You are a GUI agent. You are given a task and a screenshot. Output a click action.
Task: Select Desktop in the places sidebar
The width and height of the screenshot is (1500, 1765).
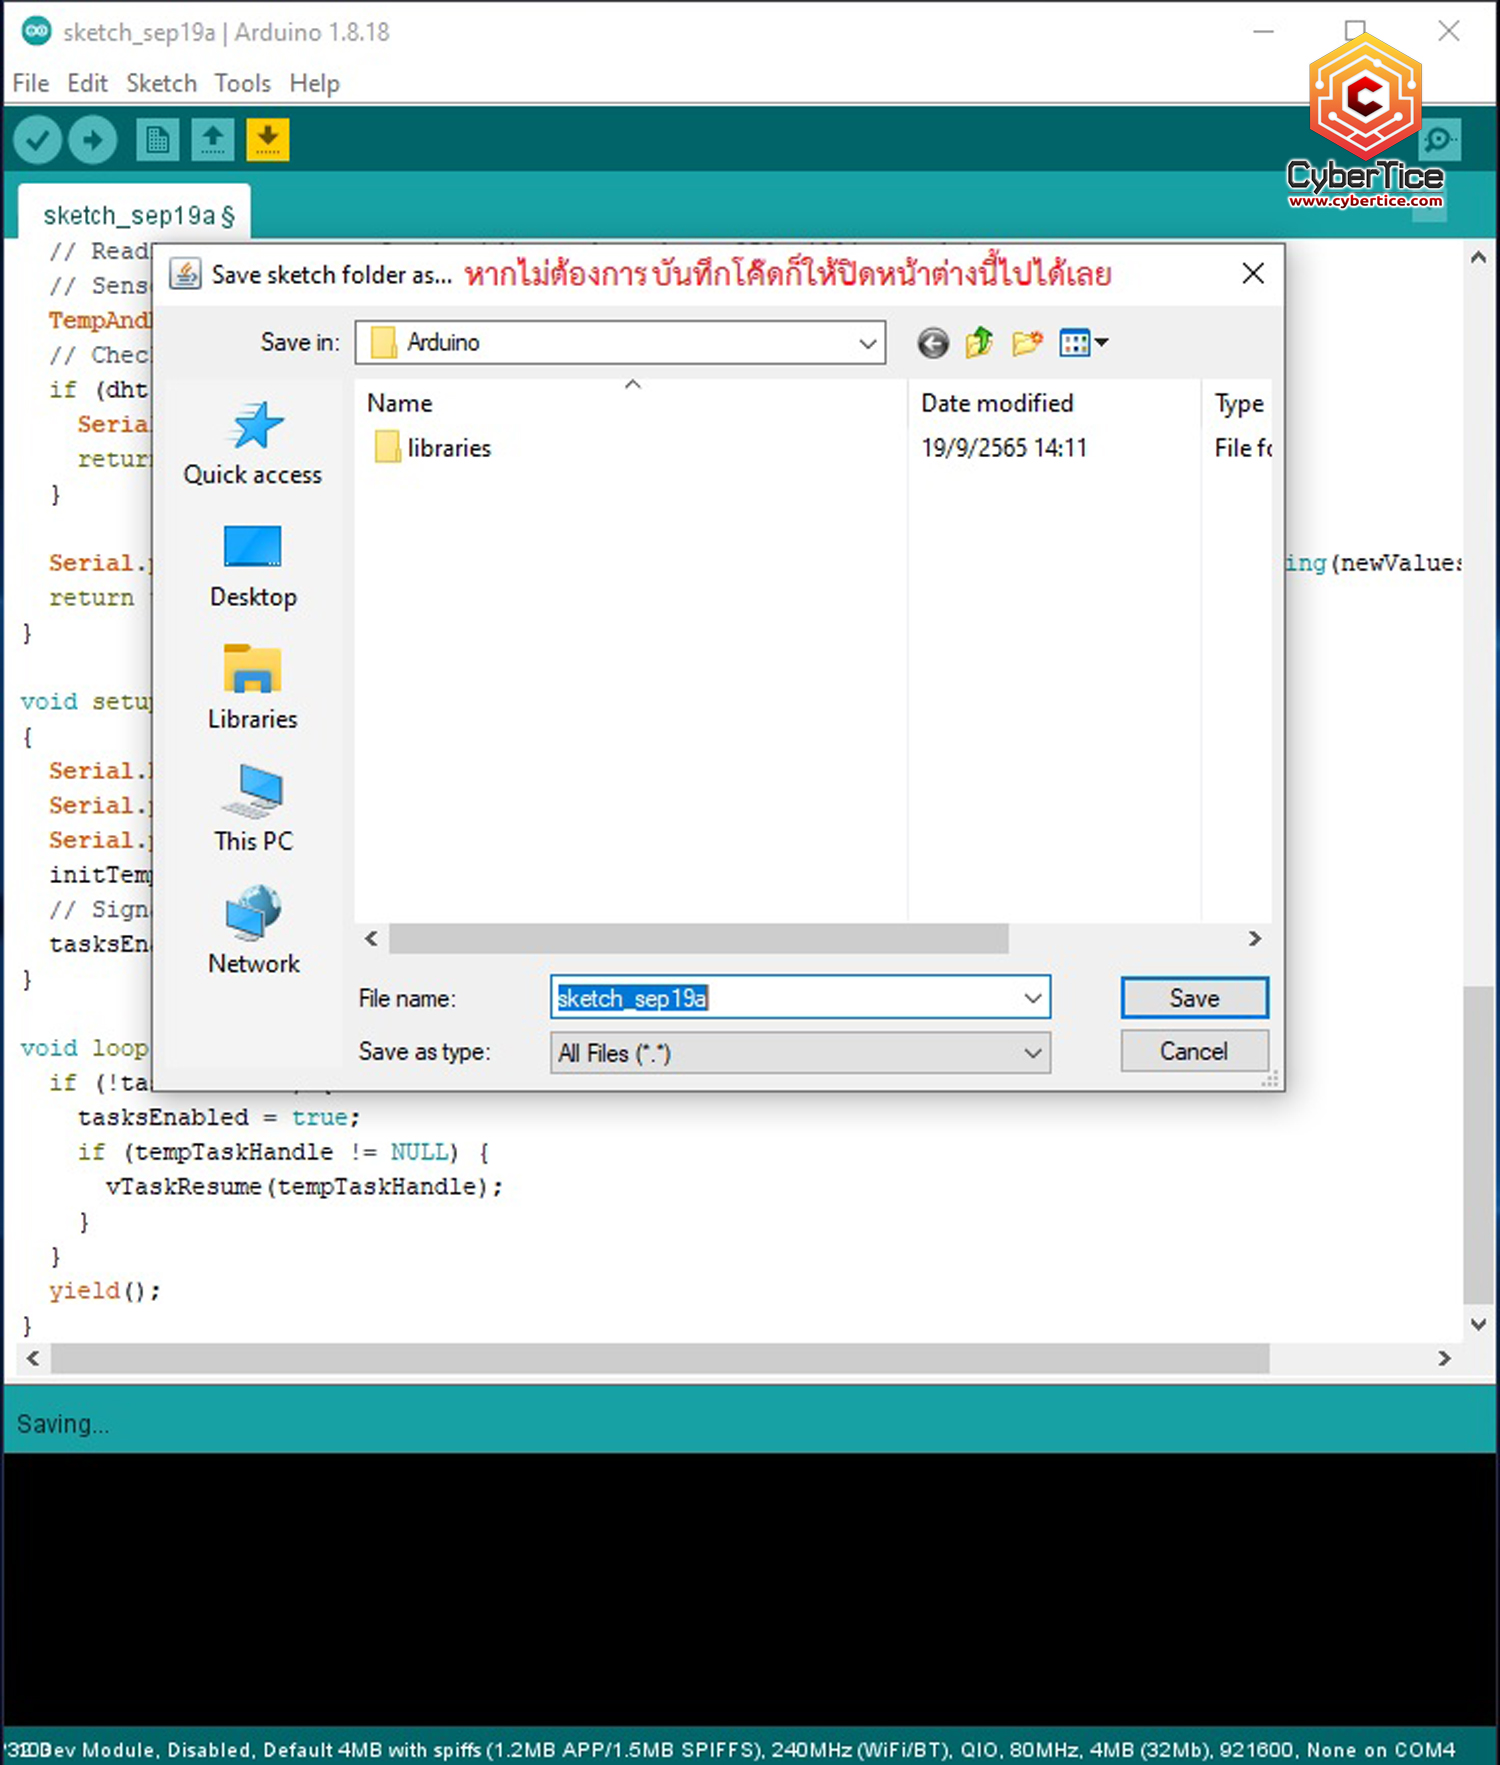pyautogui.click(x=253, y=567)
